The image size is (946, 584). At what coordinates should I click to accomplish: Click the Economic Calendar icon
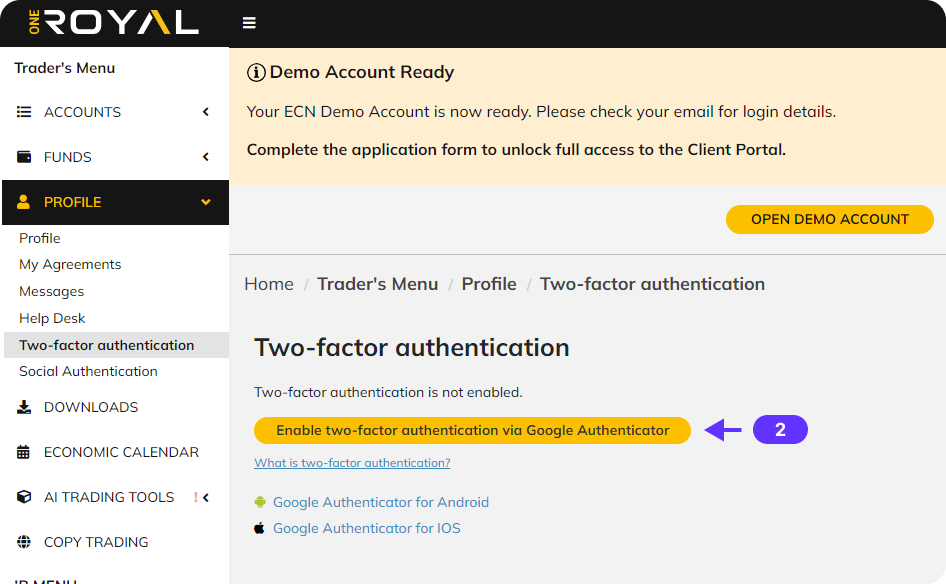point(24,452)
